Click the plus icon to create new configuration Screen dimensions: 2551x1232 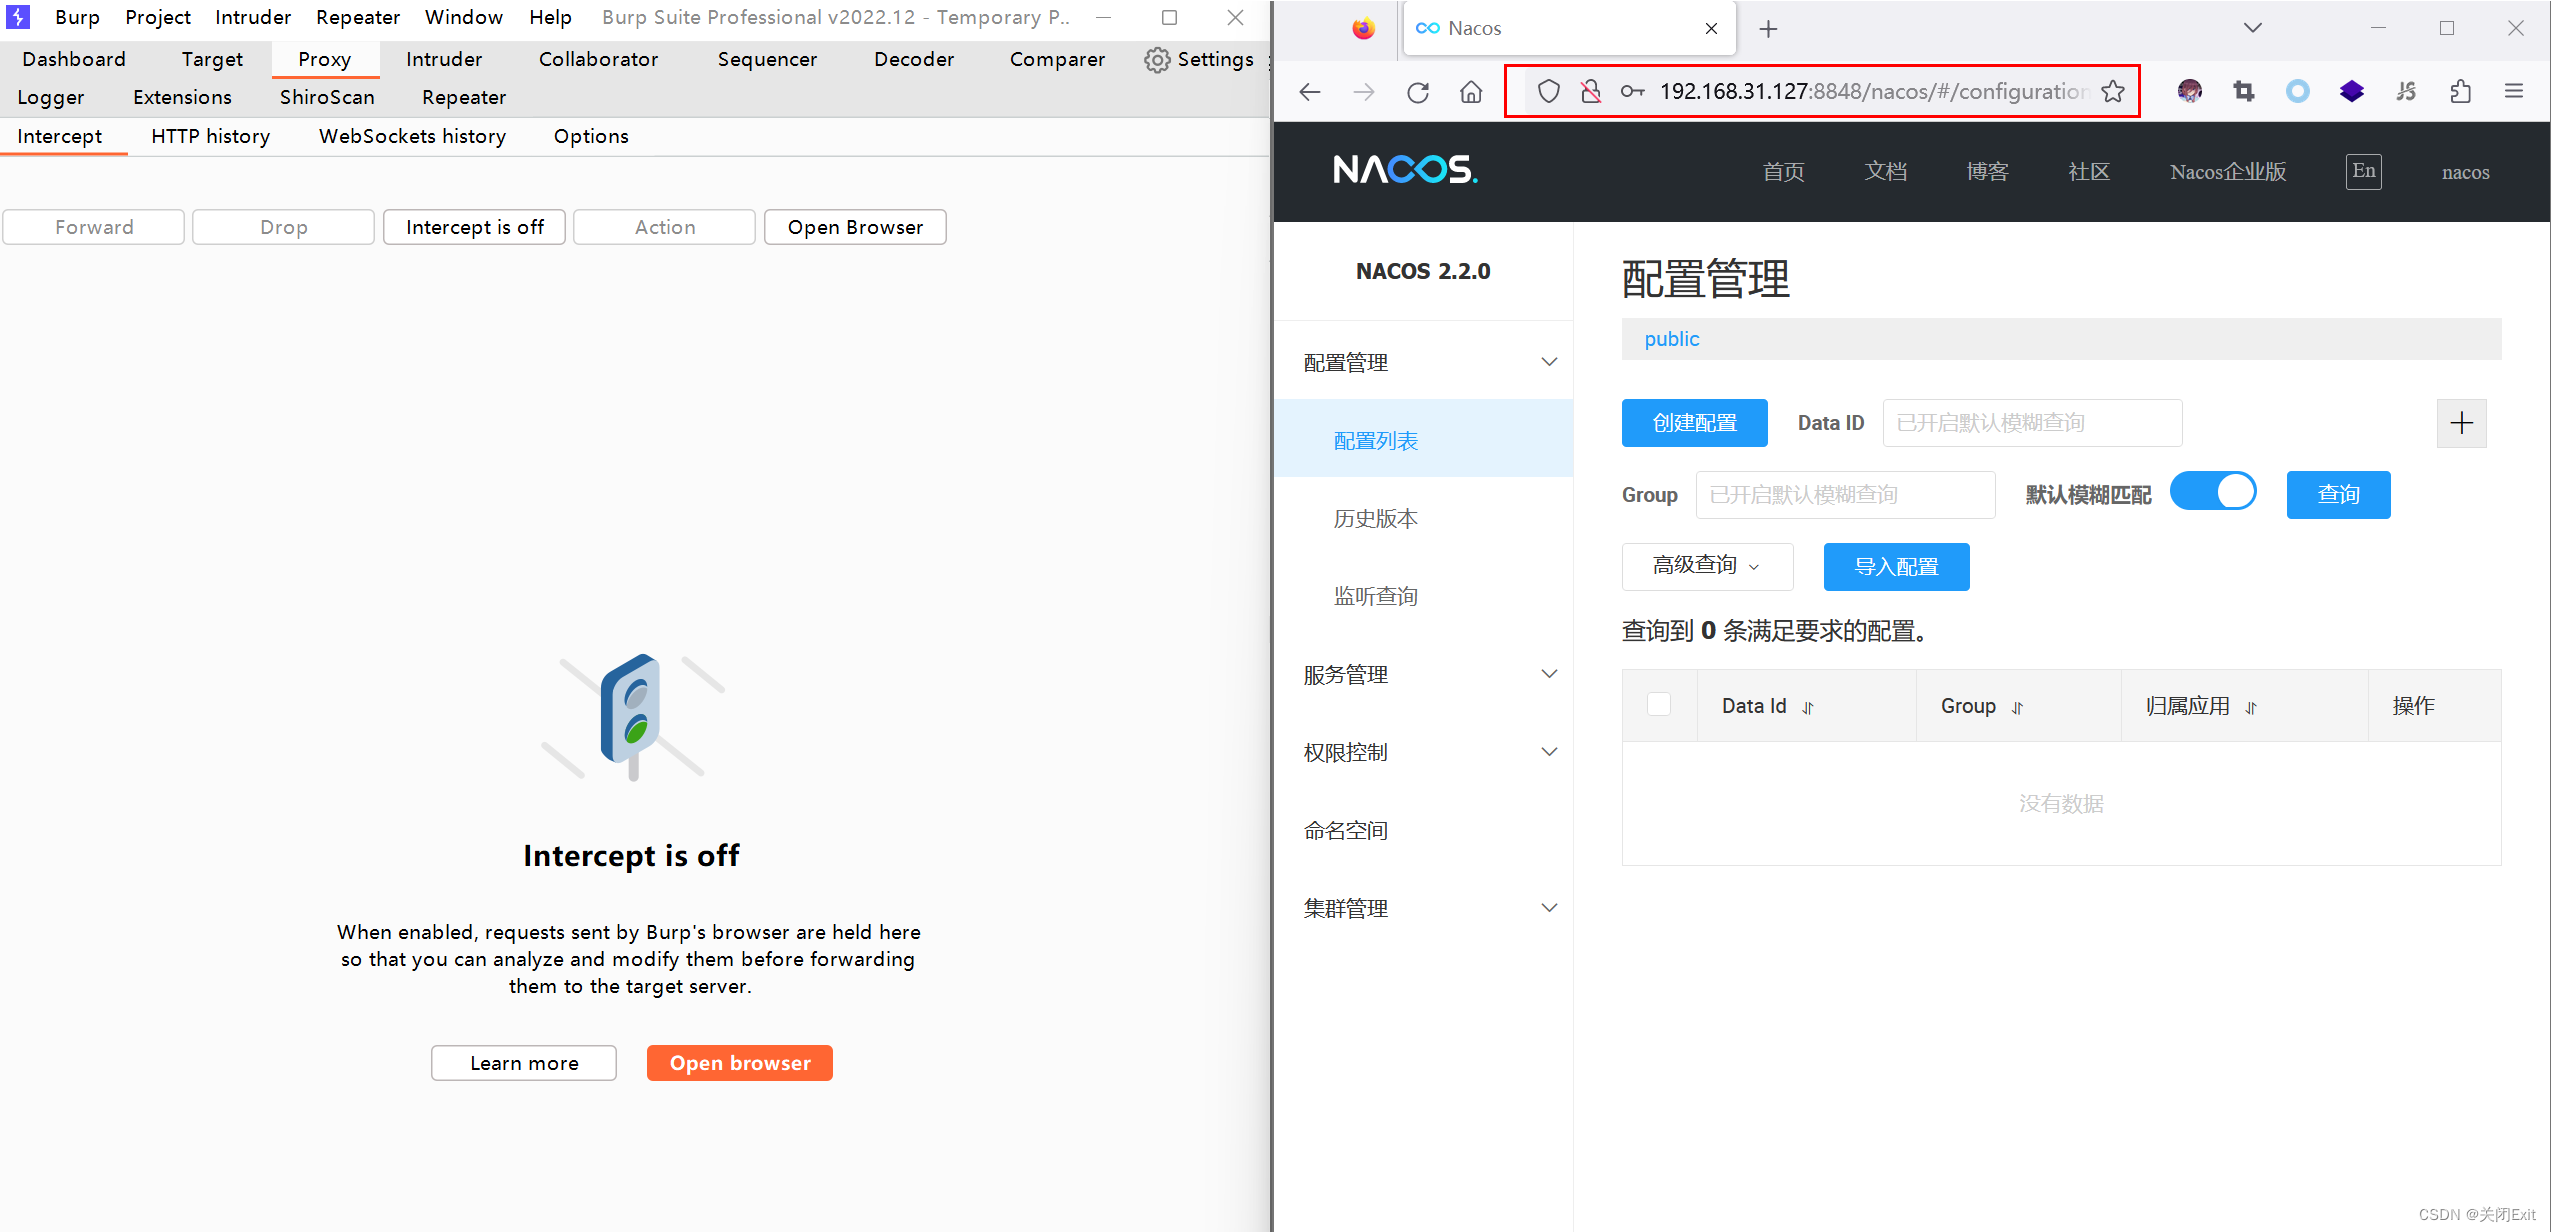[2462, 423]
